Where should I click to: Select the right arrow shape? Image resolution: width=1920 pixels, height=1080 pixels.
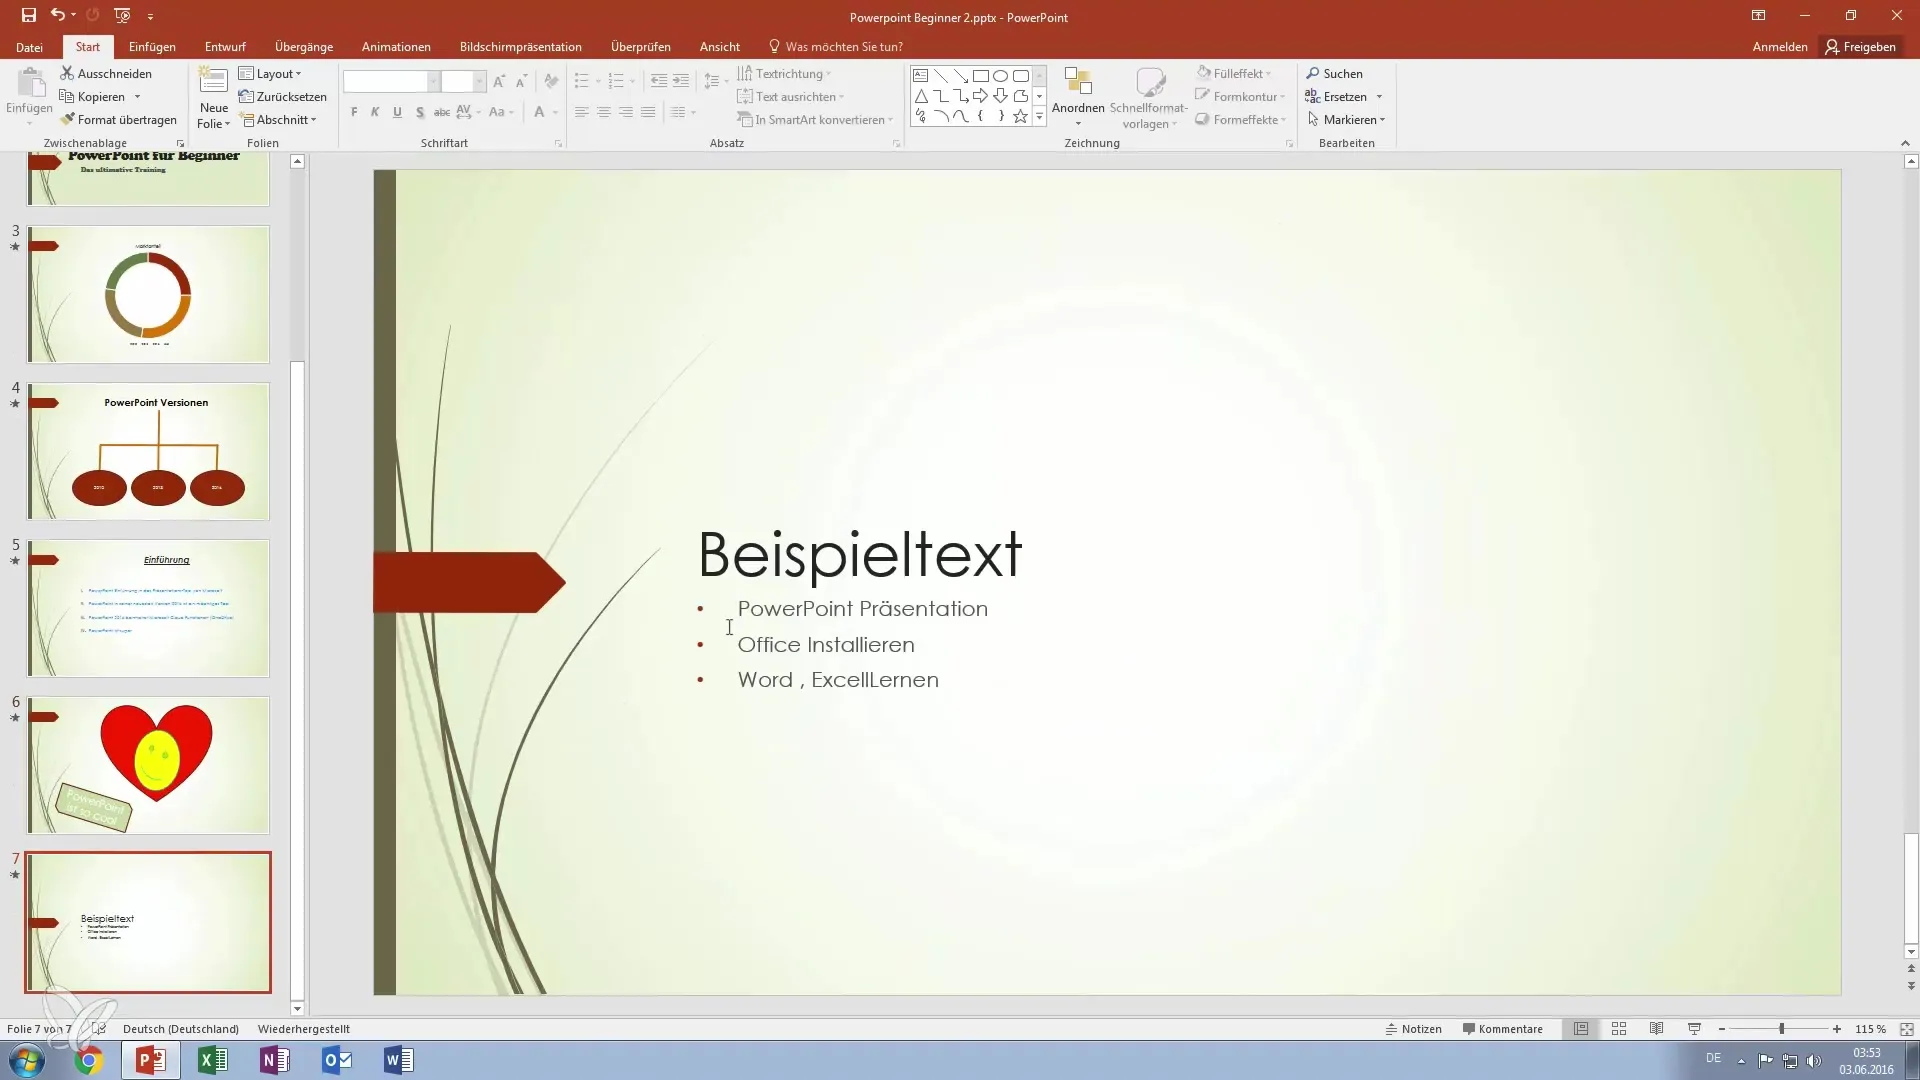(980, 96)
